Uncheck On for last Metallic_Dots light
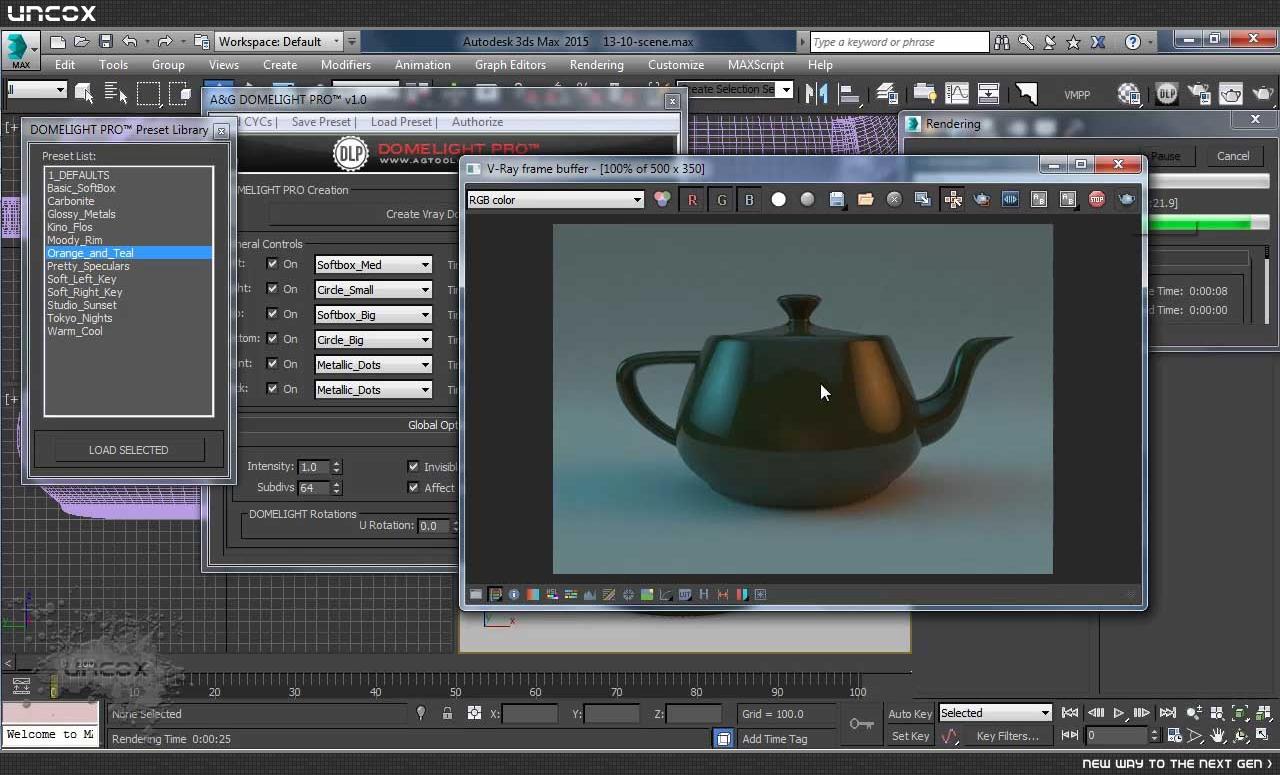The height and width of the screenshot is (775, 1280). [x=272, y=389]
